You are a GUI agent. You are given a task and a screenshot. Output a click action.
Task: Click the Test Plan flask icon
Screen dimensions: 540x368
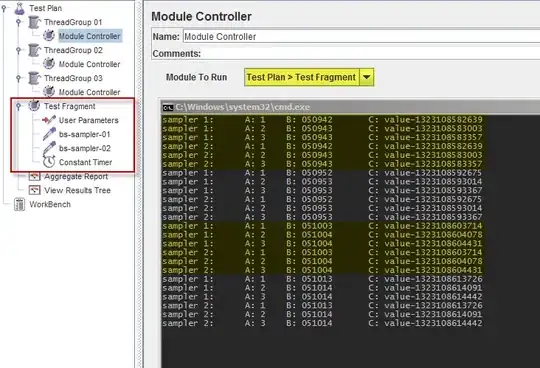coord(20,8)
